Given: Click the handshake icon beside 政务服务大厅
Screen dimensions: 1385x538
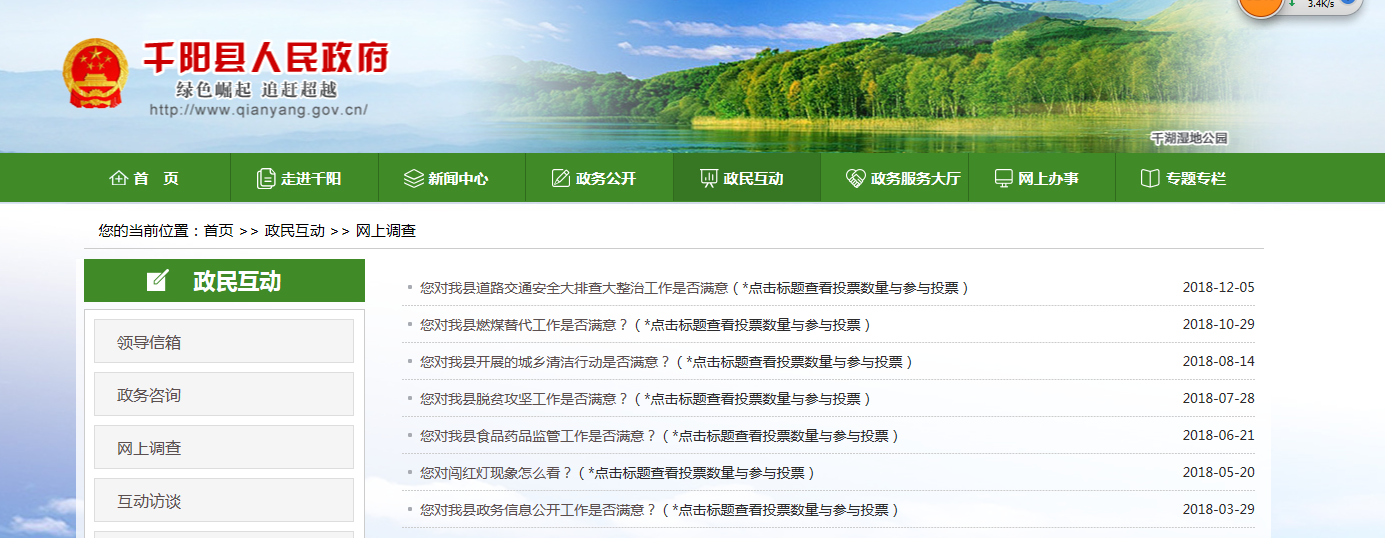Looking at the screenshot, I should (855, 179).
